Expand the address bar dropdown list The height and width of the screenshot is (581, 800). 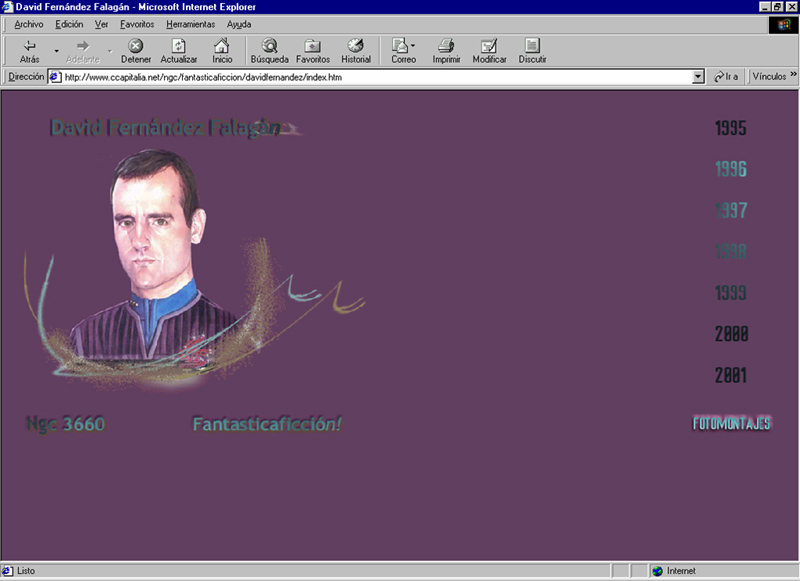[698, 77]
